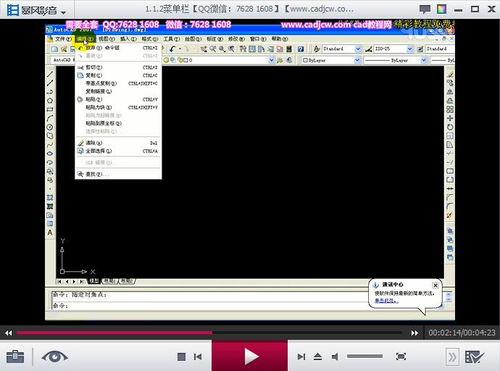Screen dimensions: 500x371
Task: Select the Spline draw tool
Action: click(x=50, y=145)
